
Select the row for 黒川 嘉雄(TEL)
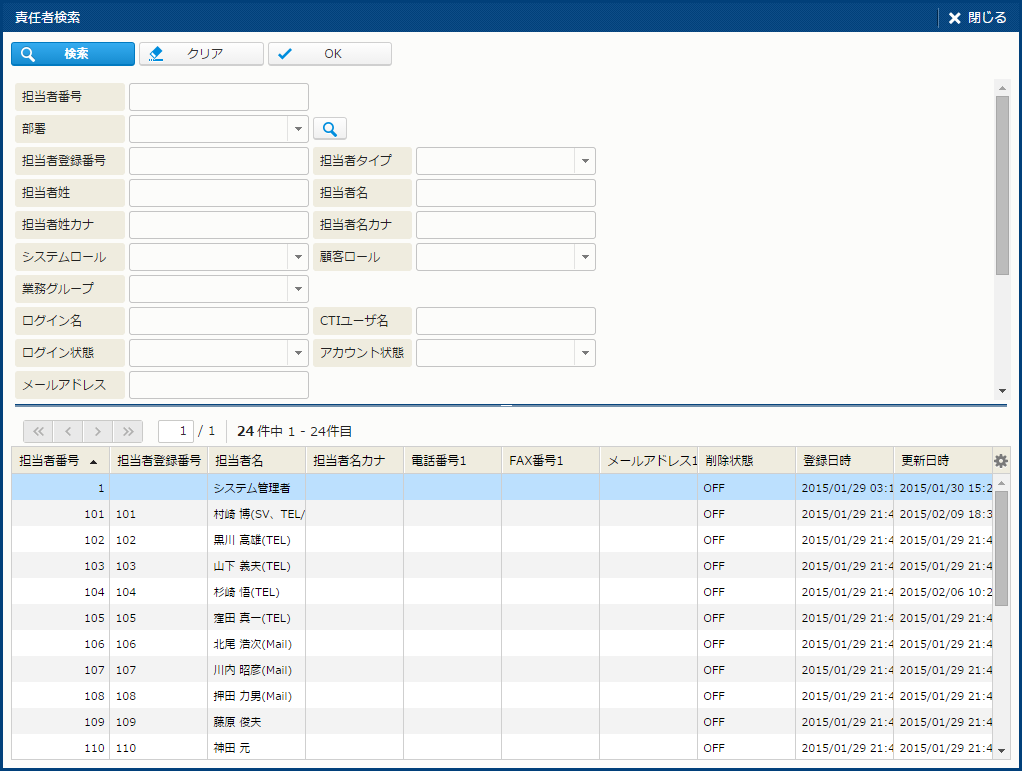252,540
